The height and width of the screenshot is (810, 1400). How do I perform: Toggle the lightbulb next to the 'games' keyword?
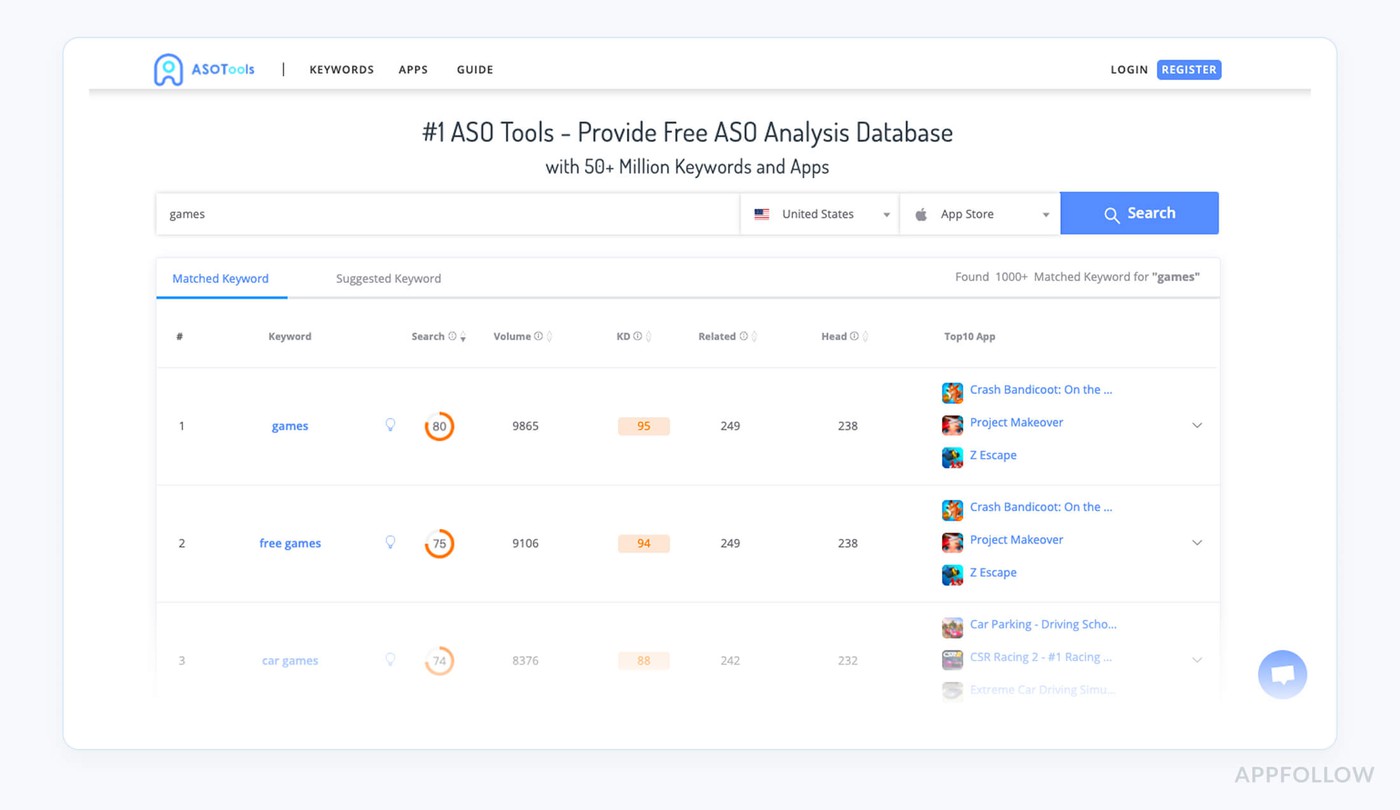tap(390, 425)
